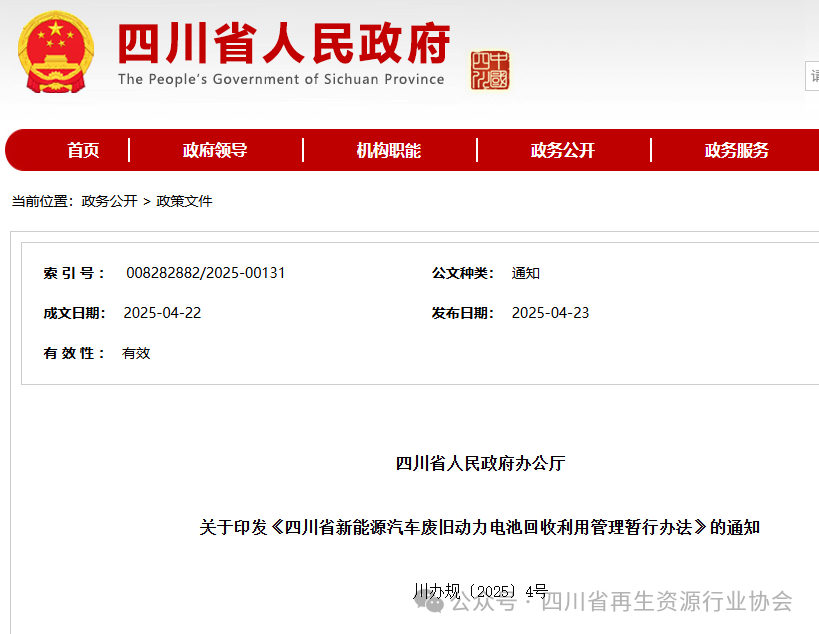The height and width of the screenshot is (634, 819).
Task: Click the 成文日期 value 2025-04-22
Action: pyautogui.click(x=162, y=313)
